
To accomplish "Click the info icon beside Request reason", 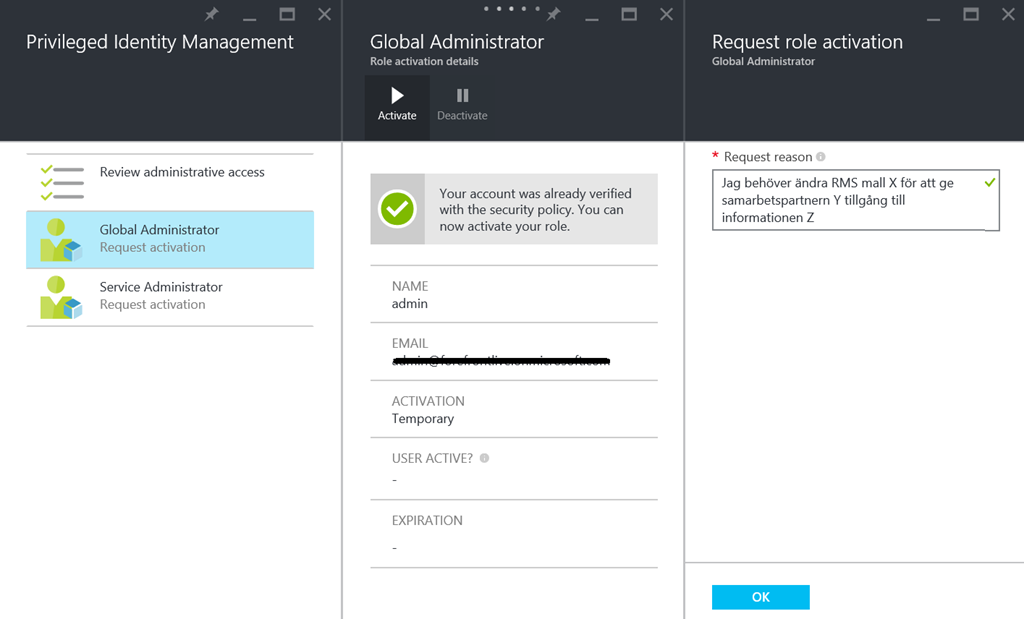I will tap(821, 157).
